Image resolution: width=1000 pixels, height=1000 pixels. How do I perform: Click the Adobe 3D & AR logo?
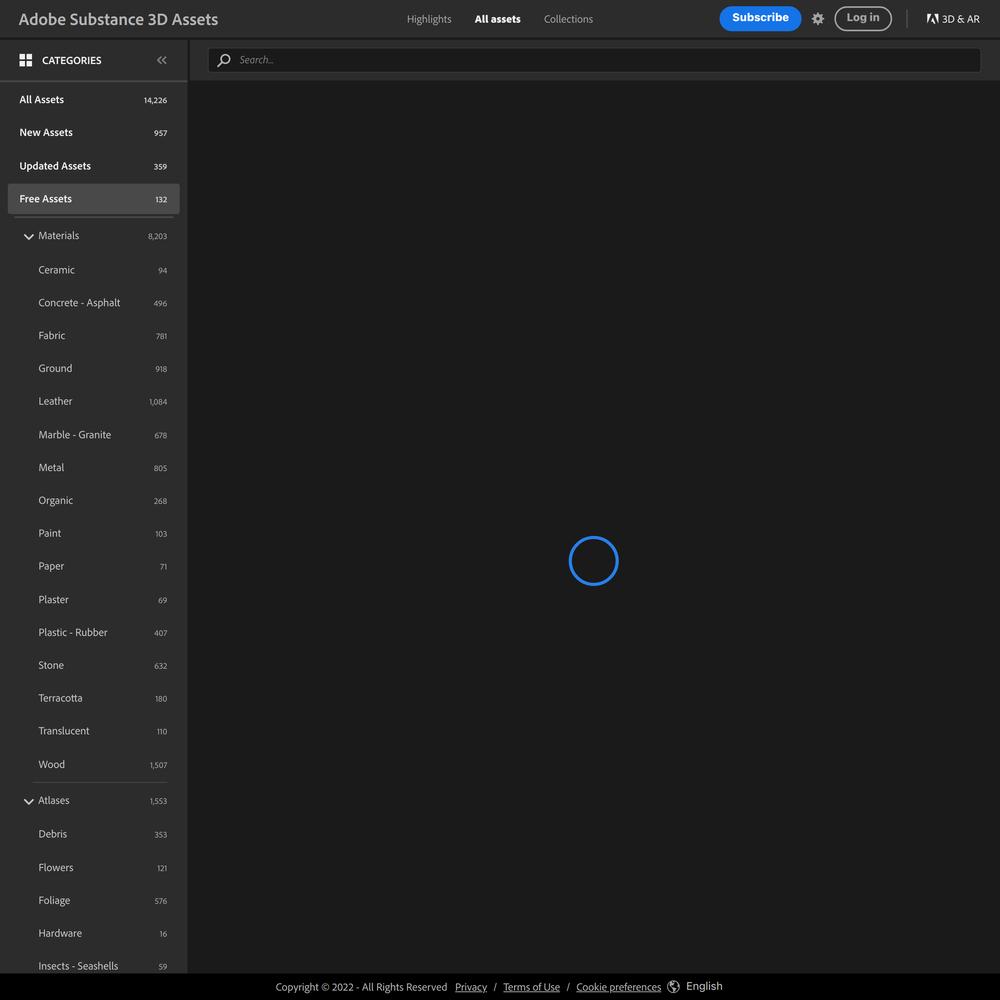(x=953, y=19)
